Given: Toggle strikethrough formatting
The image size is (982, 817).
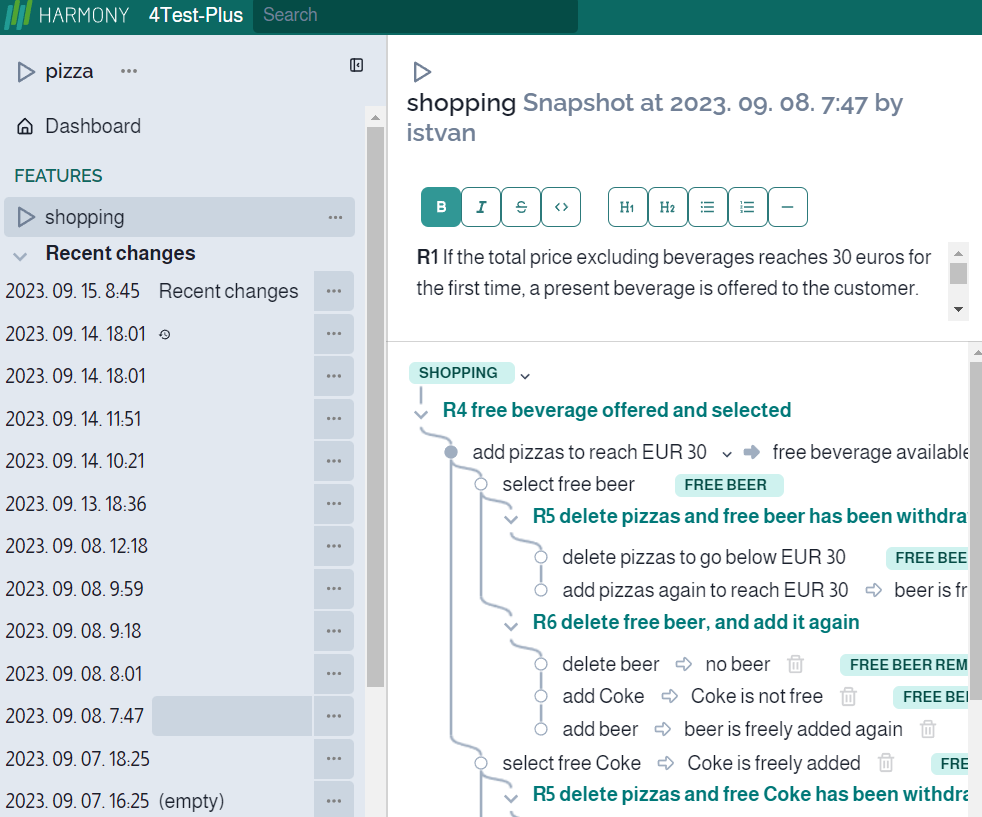Looking at the screenshot, I should pyautogui.click(x=521, y=207).
